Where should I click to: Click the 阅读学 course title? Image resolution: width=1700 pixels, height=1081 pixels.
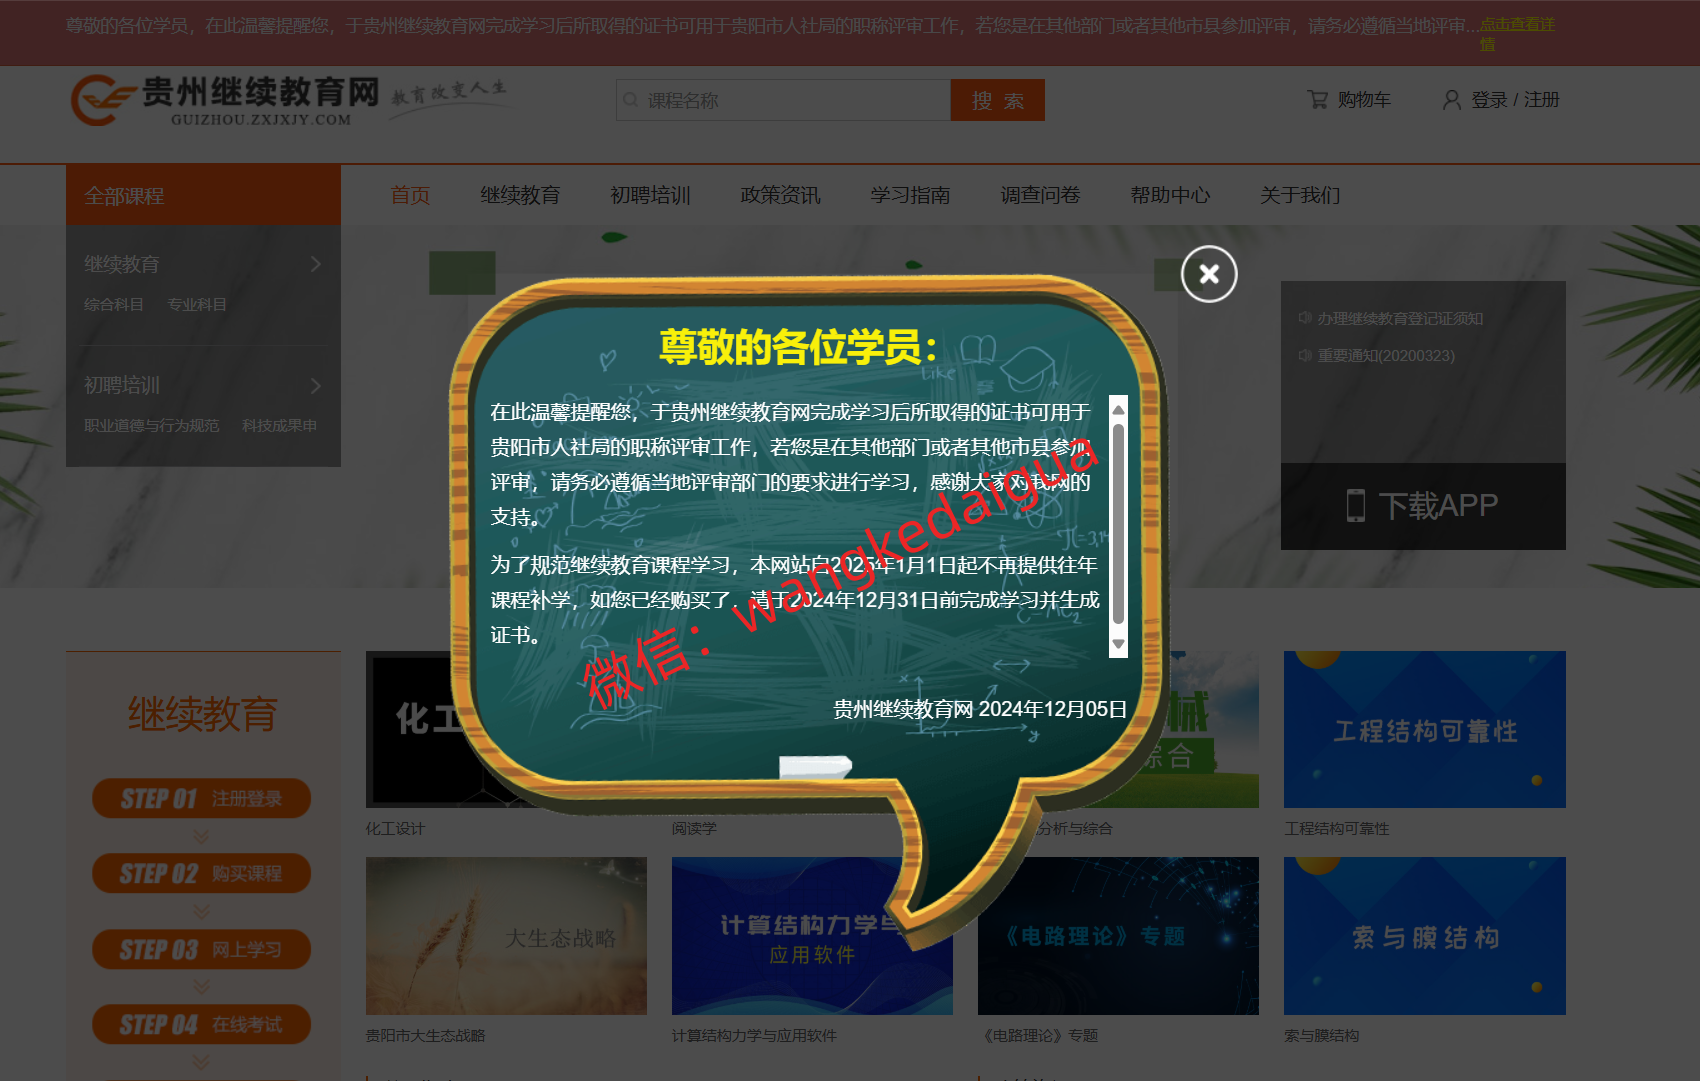click(694, 828)
